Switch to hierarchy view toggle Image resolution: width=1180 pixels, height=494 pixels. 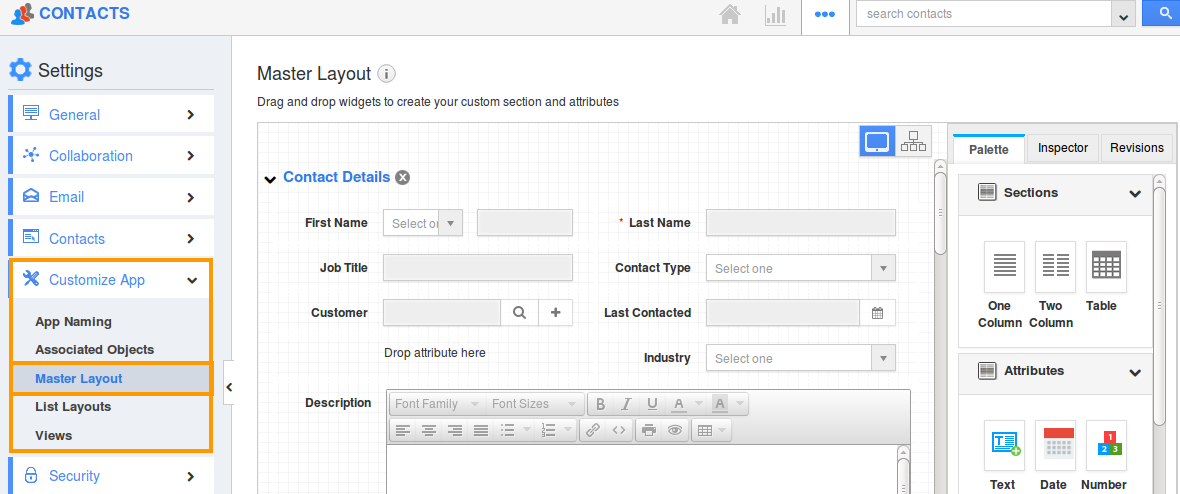913,142
